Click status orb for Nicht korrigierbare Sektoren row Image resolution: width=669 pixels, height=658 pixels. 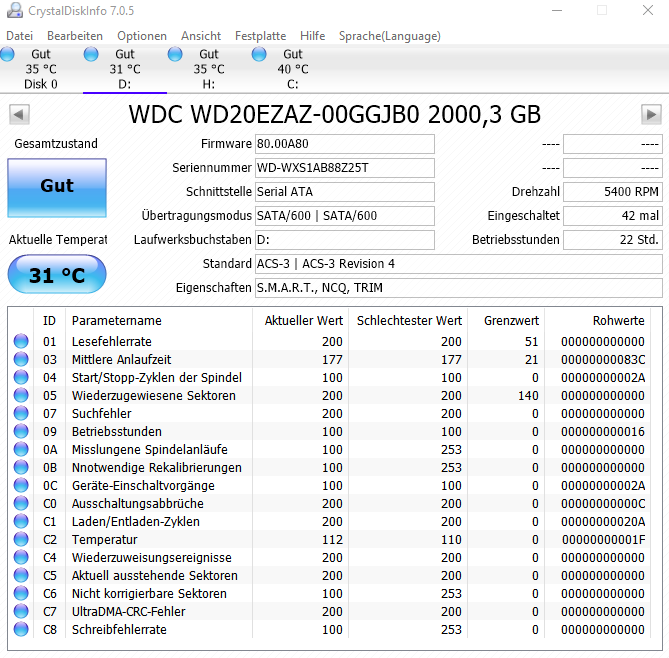pos(21,594)
